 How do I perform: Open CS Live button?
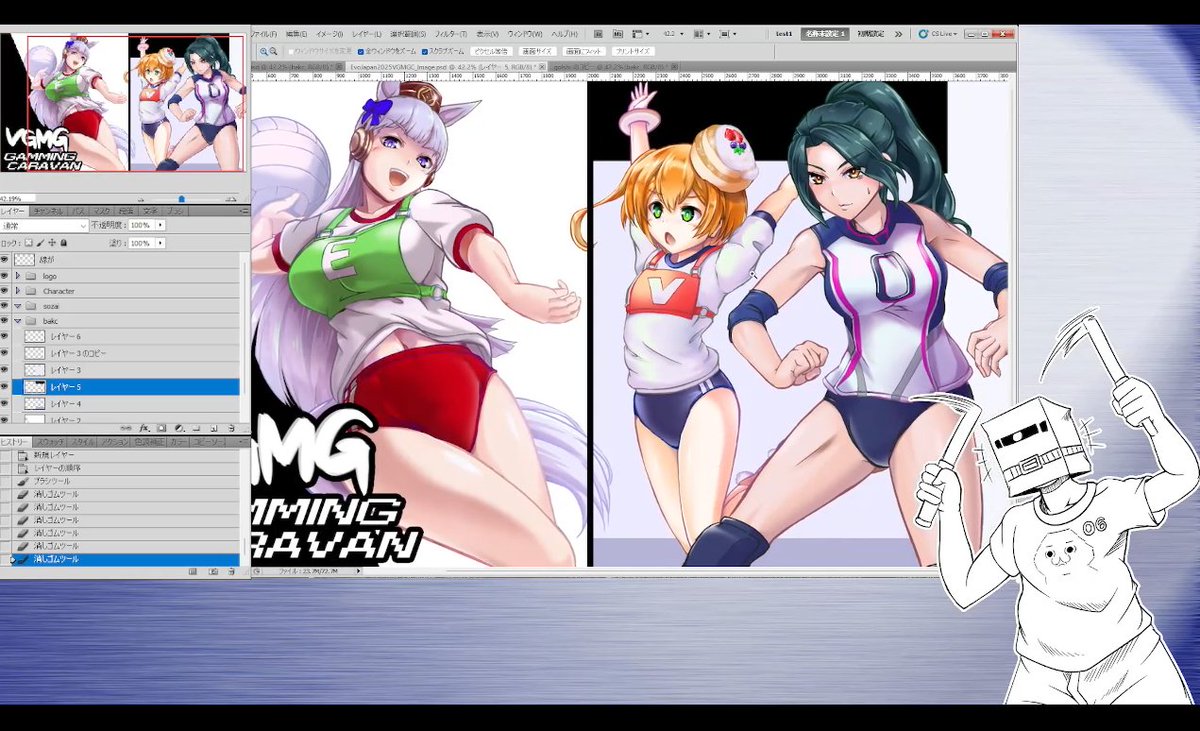(939, 33)
